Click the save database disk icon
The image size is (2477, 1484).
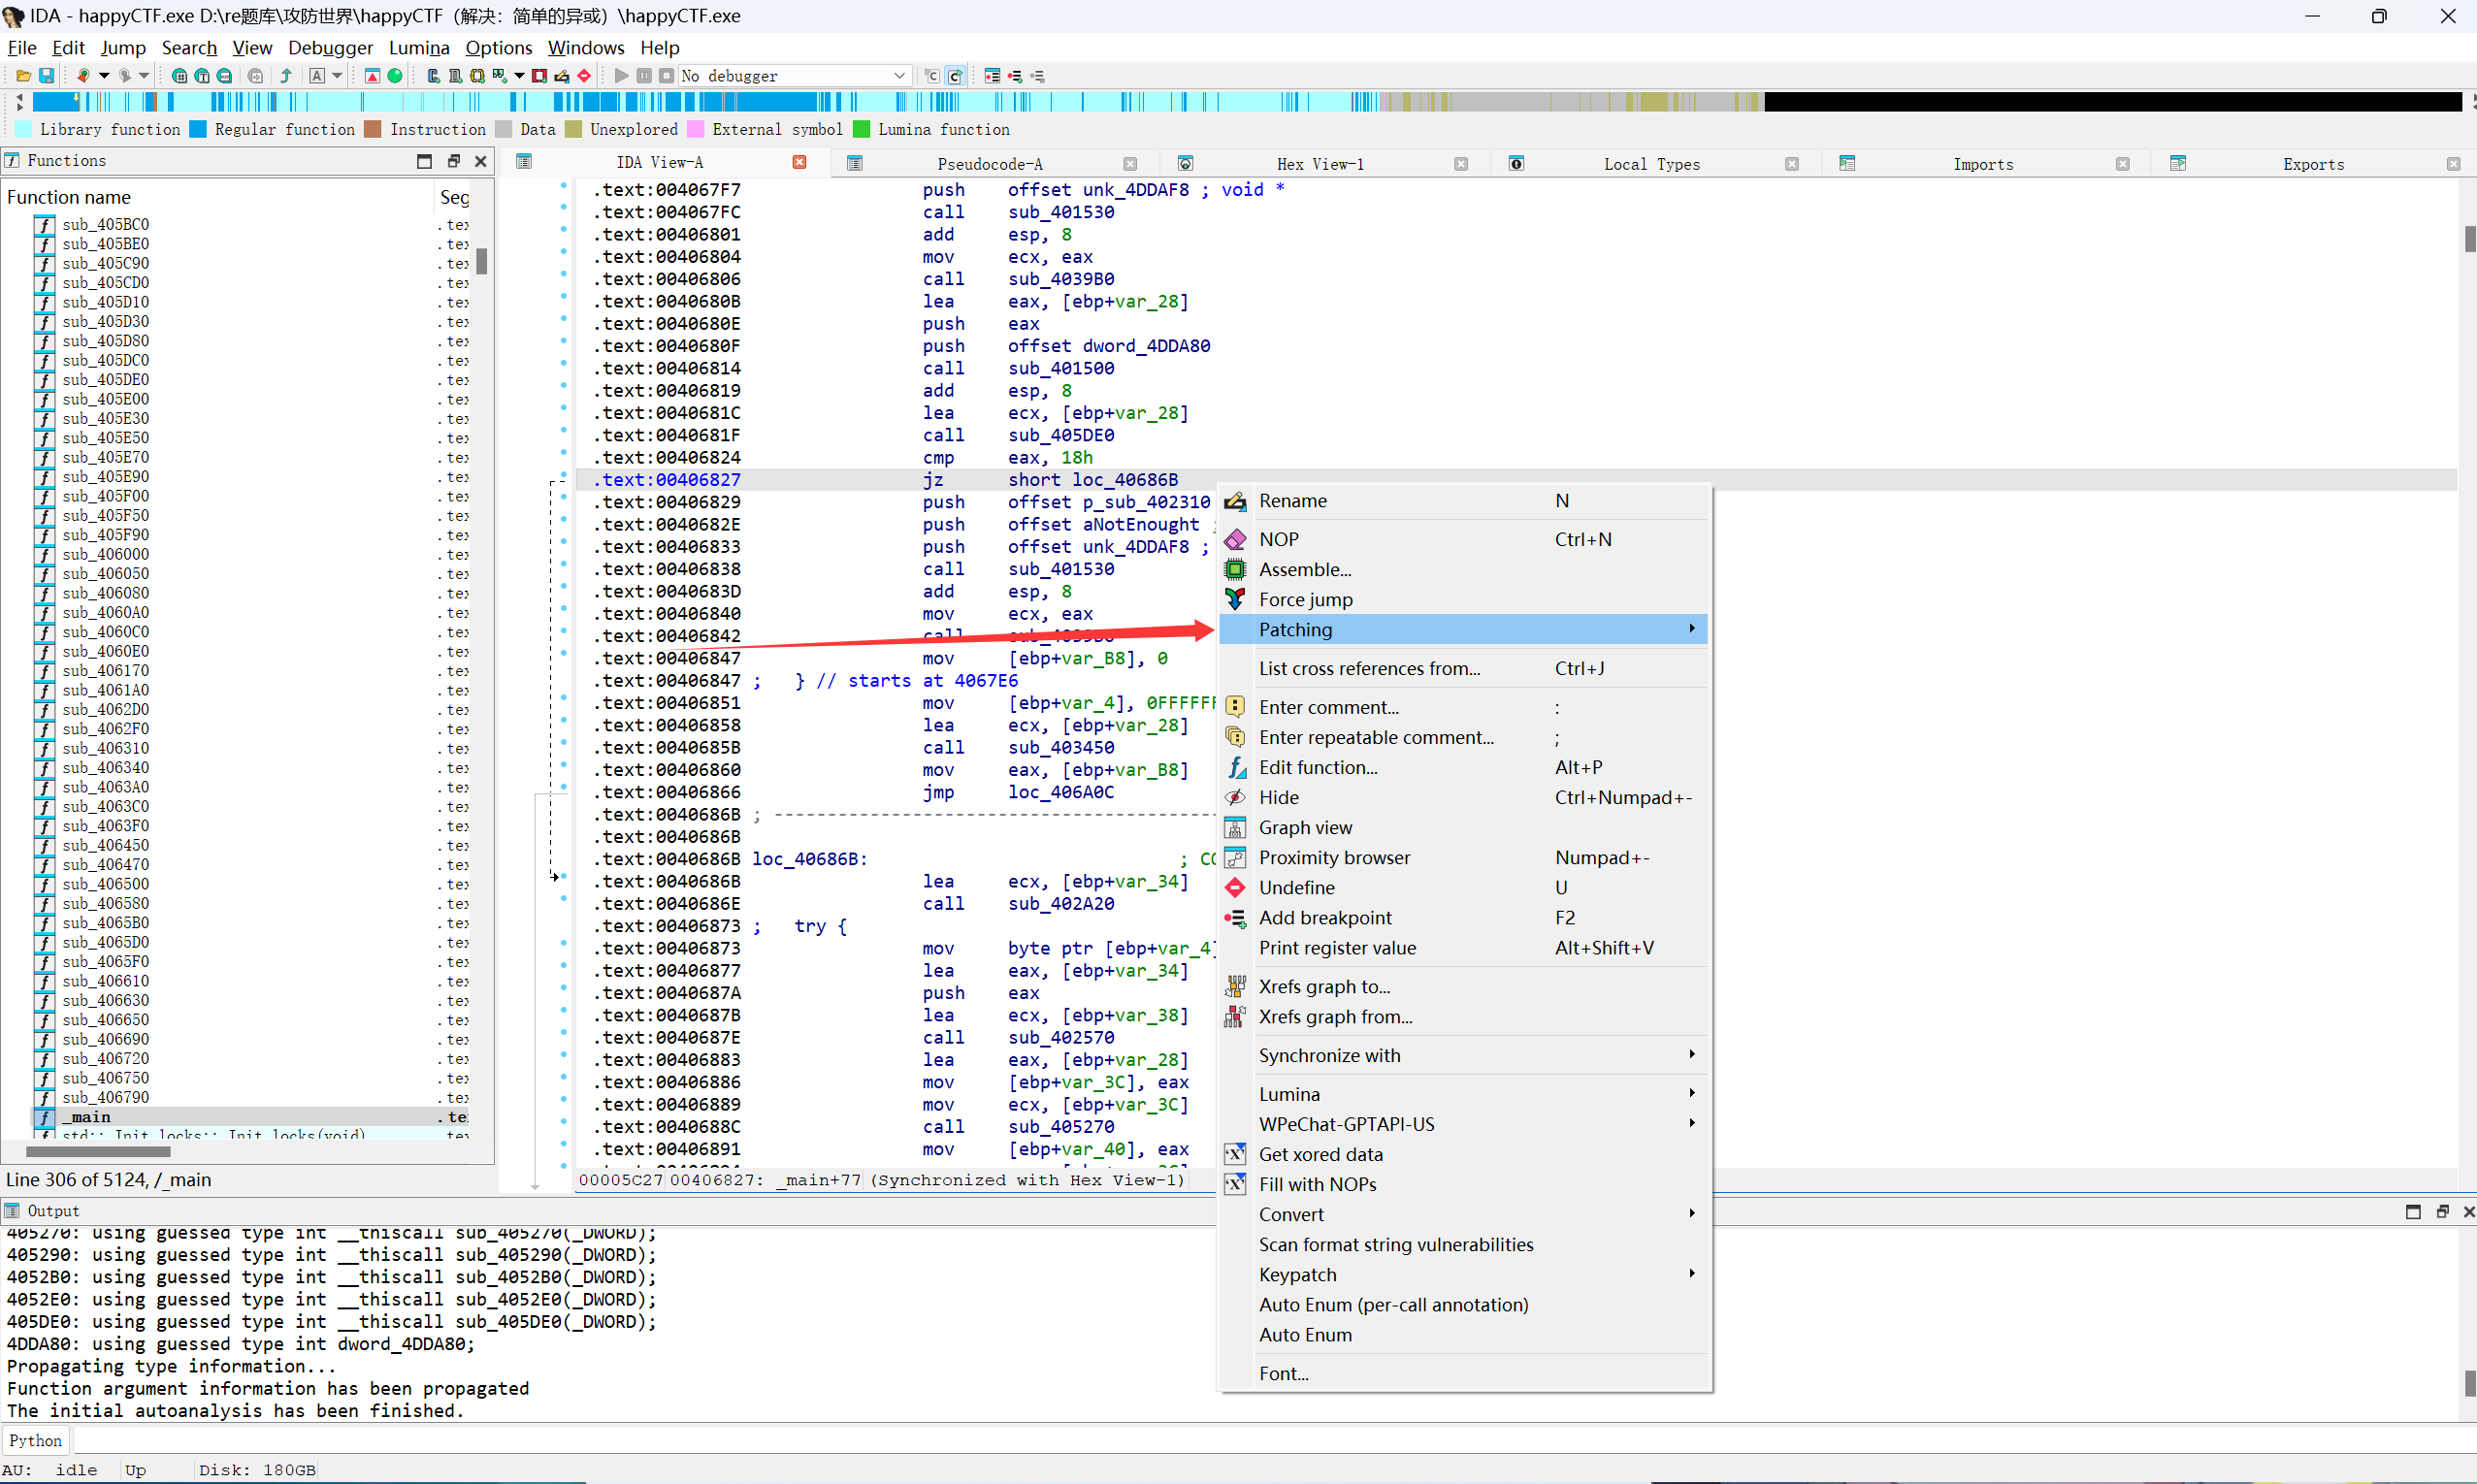[46, 76]
